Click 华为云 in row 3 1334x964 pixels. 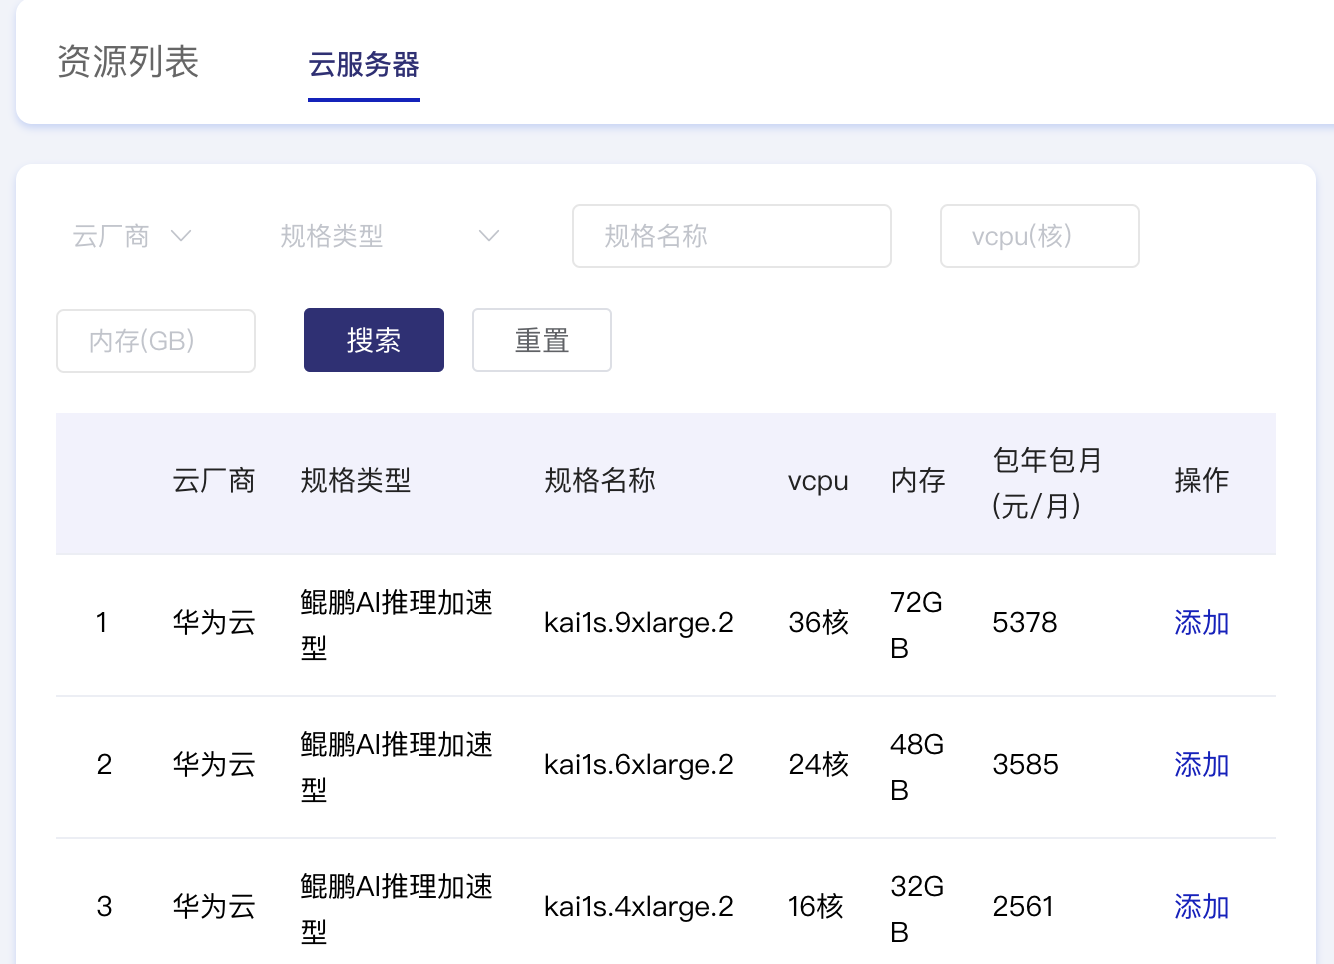point(214,907)
